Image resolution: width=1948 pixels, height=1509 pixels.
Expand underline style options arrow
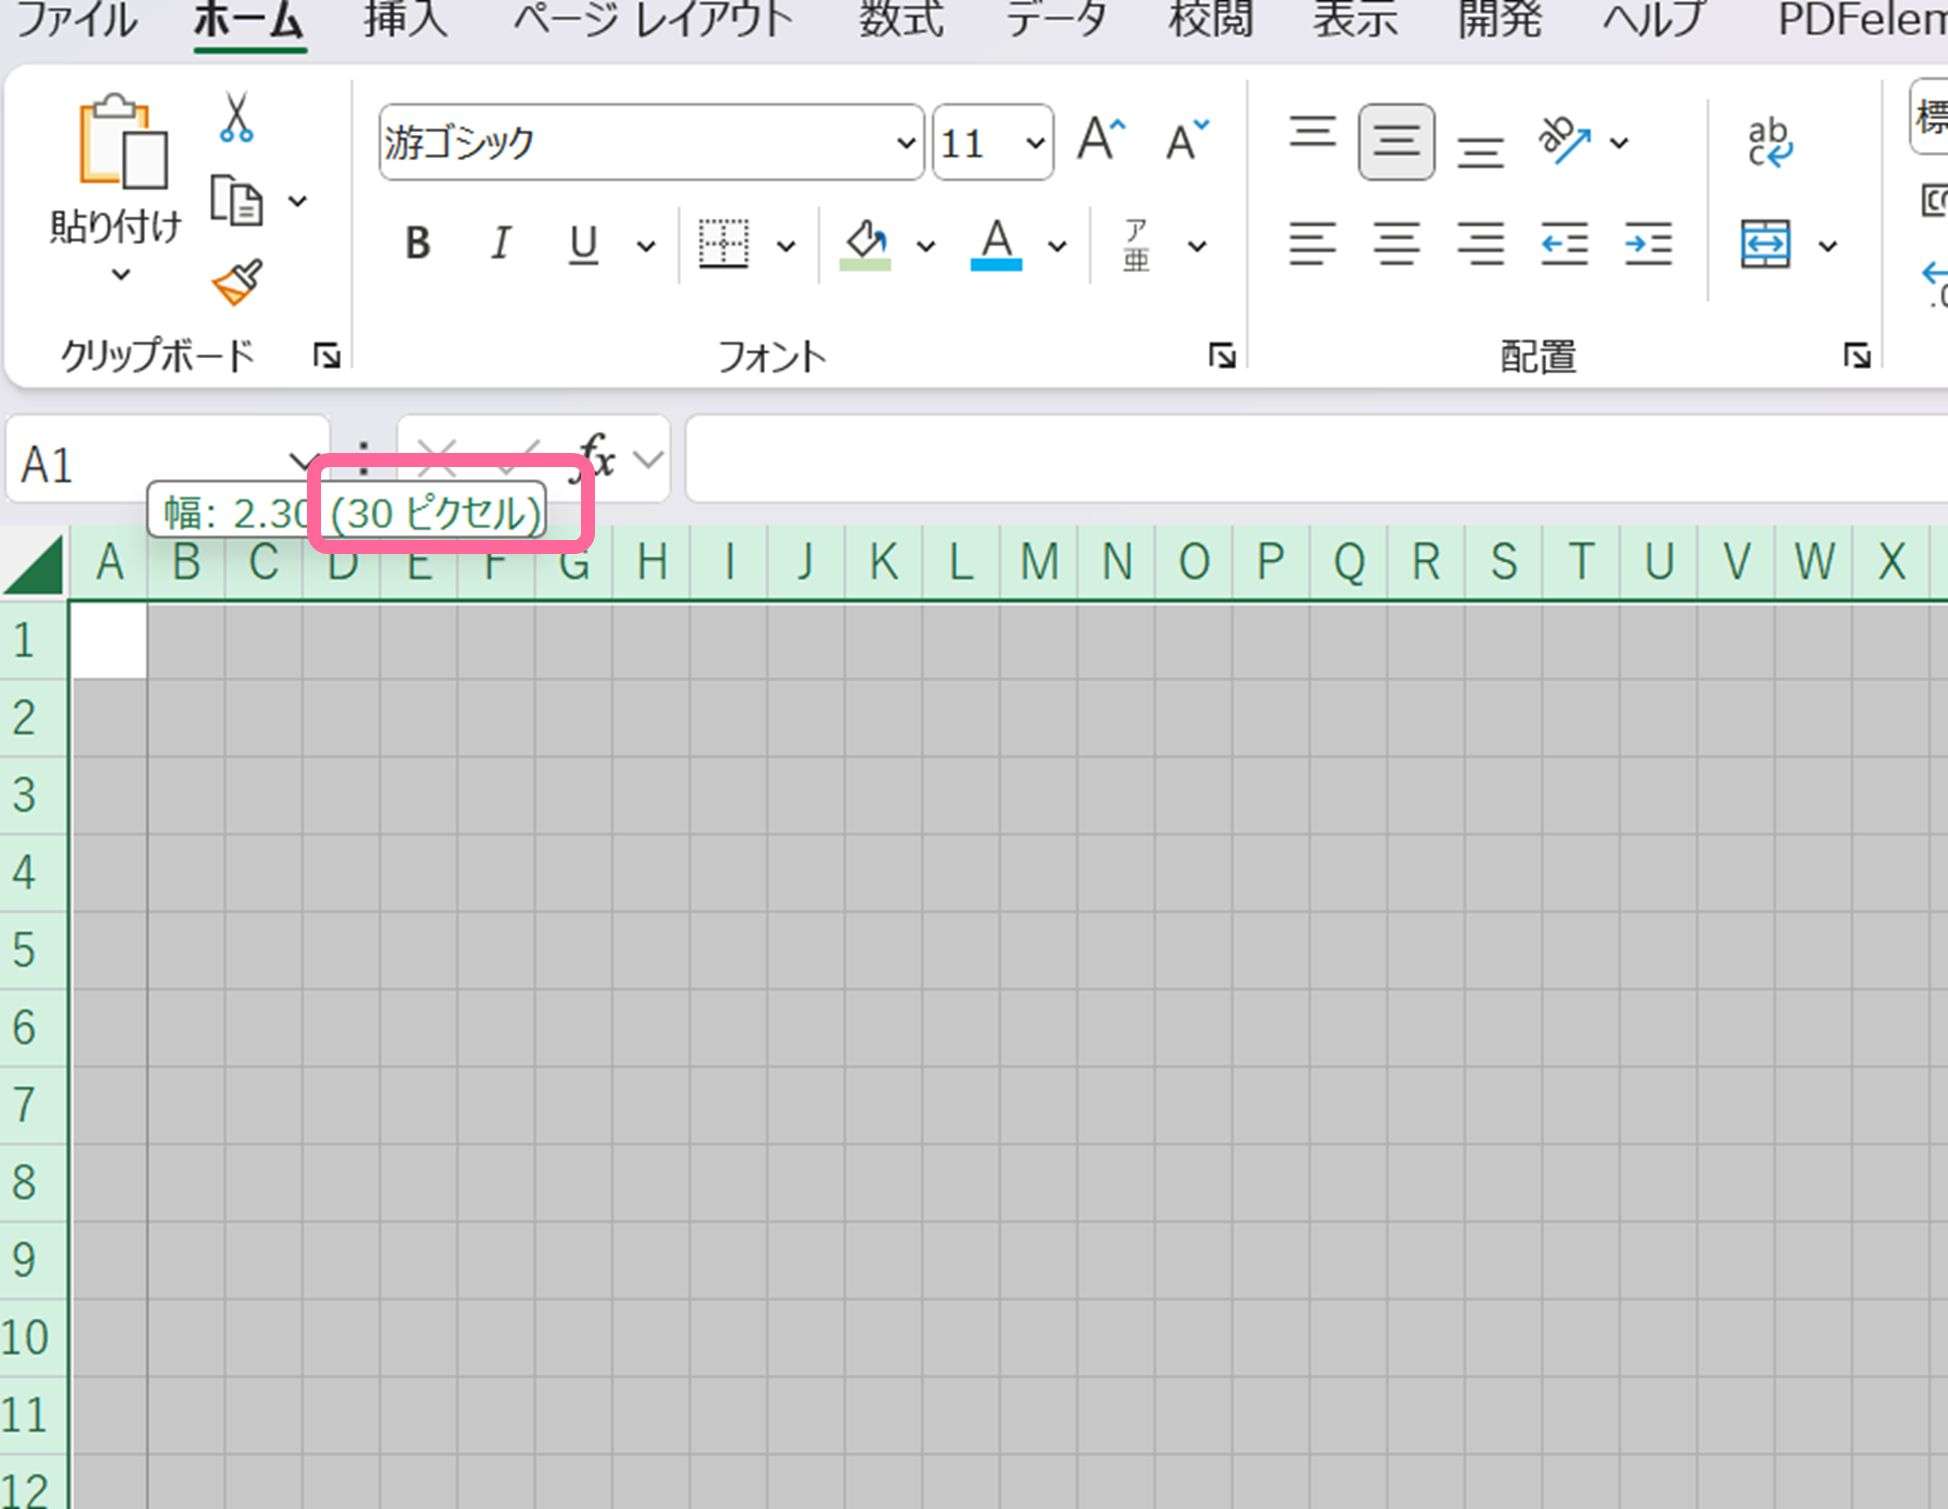tap(646, 245)
